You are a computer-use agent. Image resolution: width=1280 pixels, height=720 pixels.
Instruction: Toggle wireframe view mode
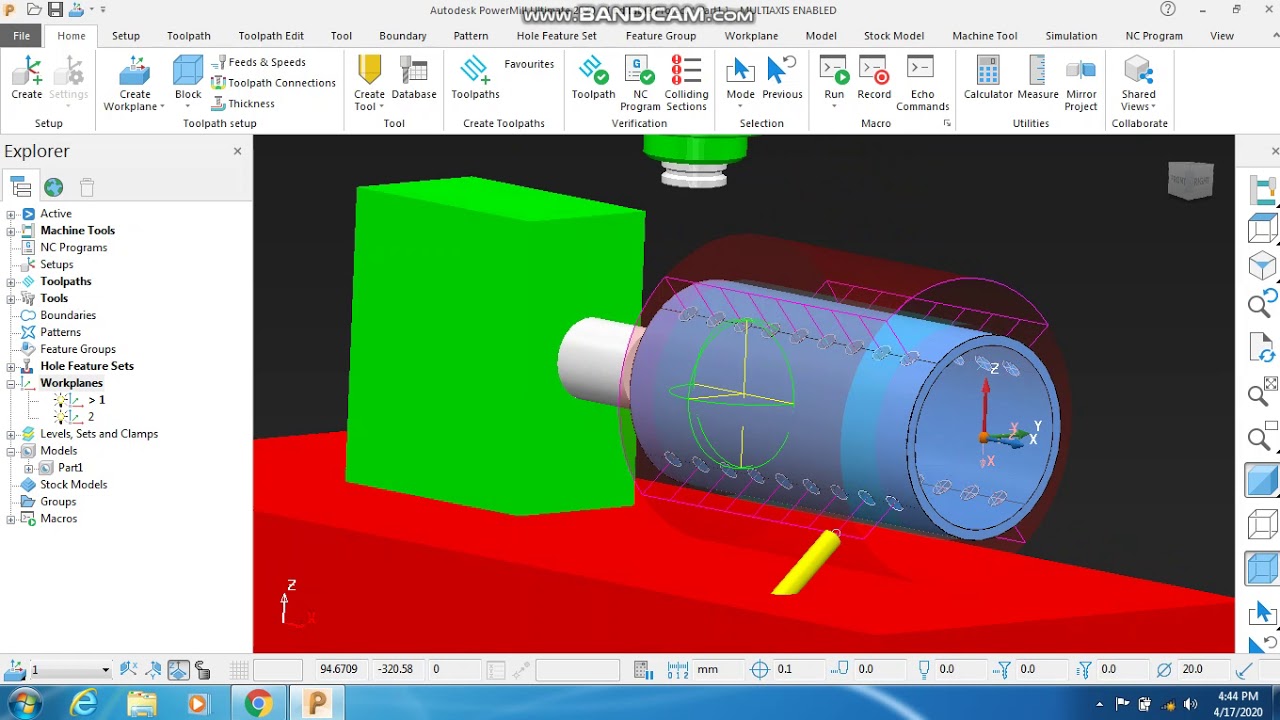(x=1263, y=524)
